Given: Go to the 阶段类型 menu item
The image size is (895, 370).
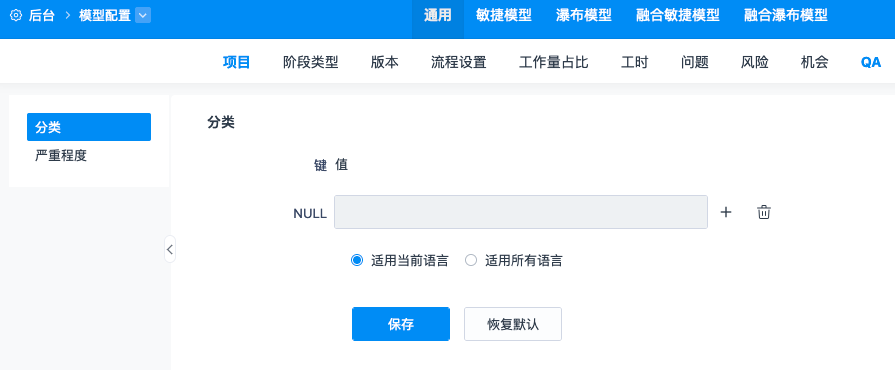Looking at the screenshot, I should point(311,62).
